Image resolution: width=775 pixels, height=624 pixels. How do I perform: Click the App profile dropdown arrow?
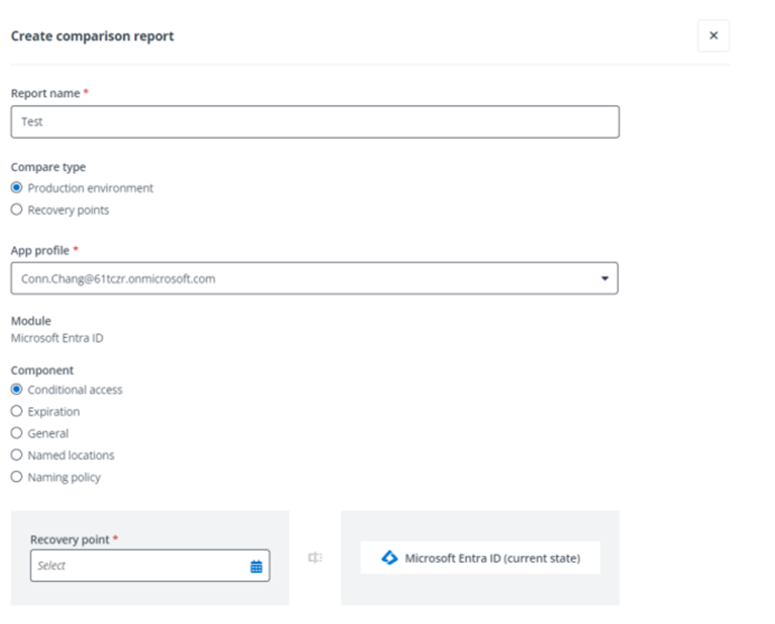[x=604, y=279]
